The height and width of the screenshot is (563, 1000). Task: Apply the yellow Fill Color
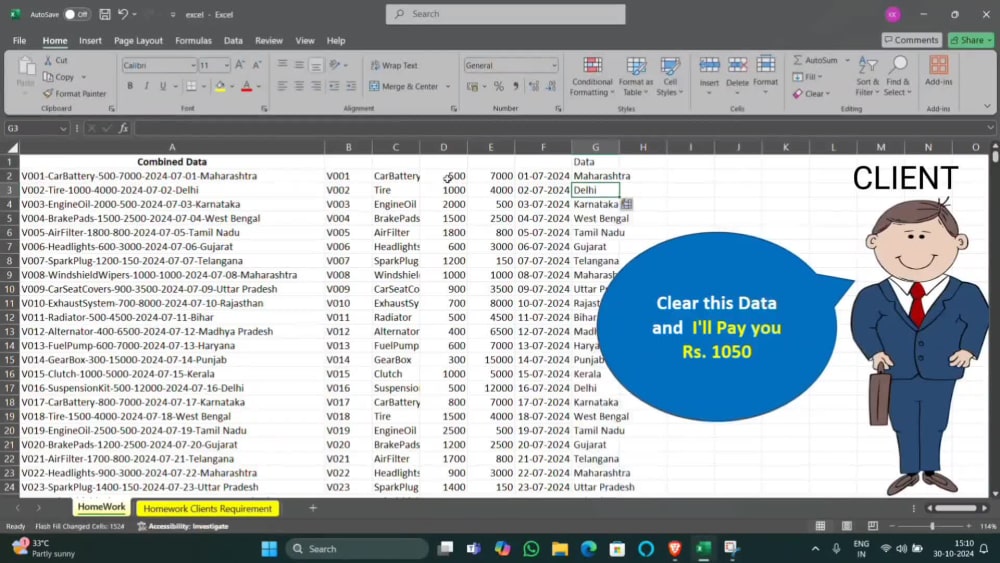(x=220, y=86)
